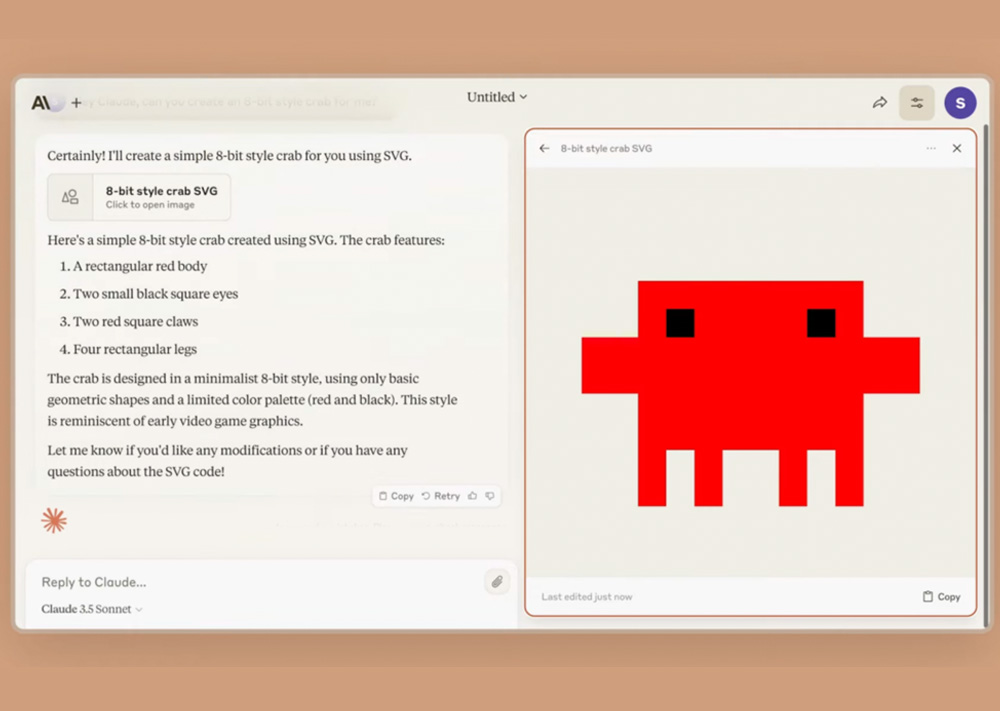Open the artifact panel's three-dot menu
Viewport: 1000px width, 711px height.
(x=931, y=148)
